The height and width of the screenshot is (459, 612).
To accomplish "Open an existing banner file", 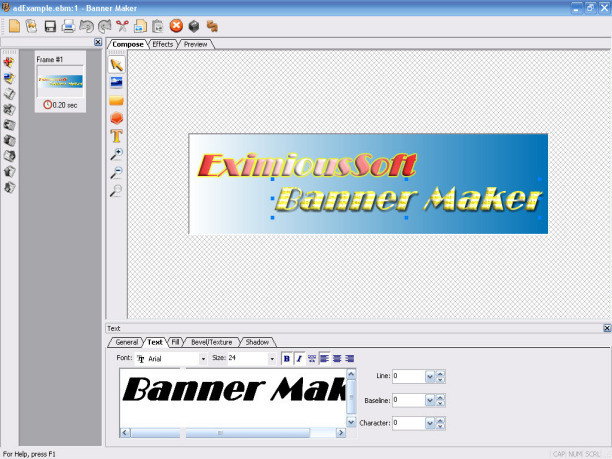I will tap(32, 26).
